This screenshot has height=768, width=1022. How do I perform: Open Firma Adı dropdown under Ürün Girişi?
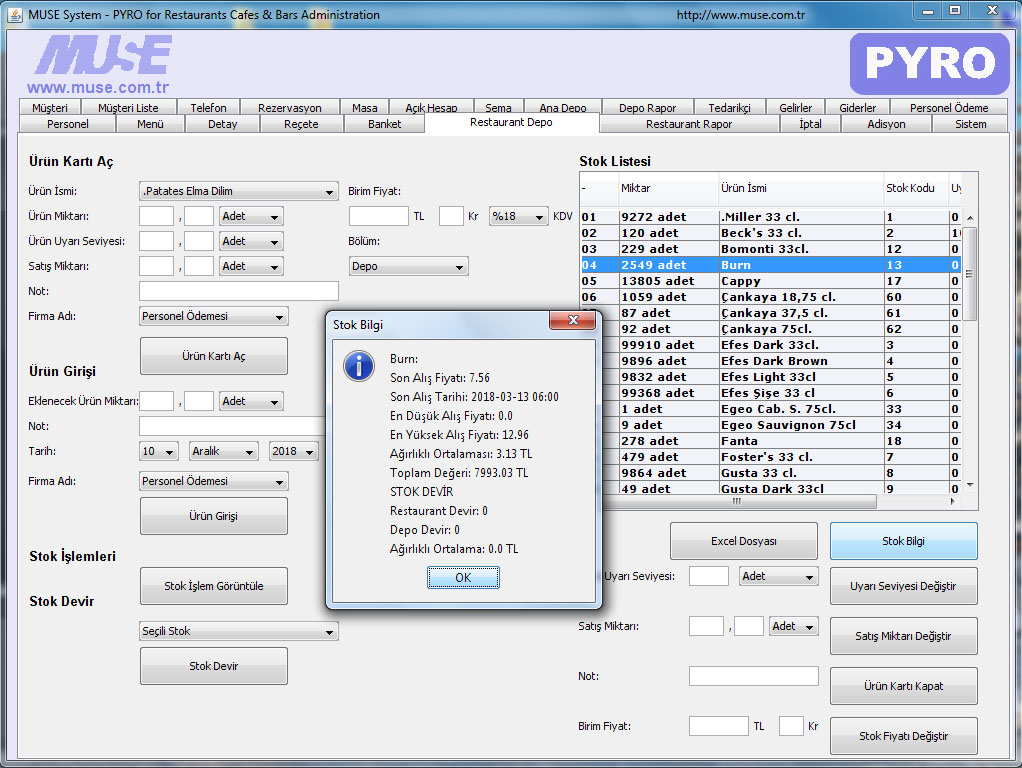pyautogui.click(x=214, y=481)
